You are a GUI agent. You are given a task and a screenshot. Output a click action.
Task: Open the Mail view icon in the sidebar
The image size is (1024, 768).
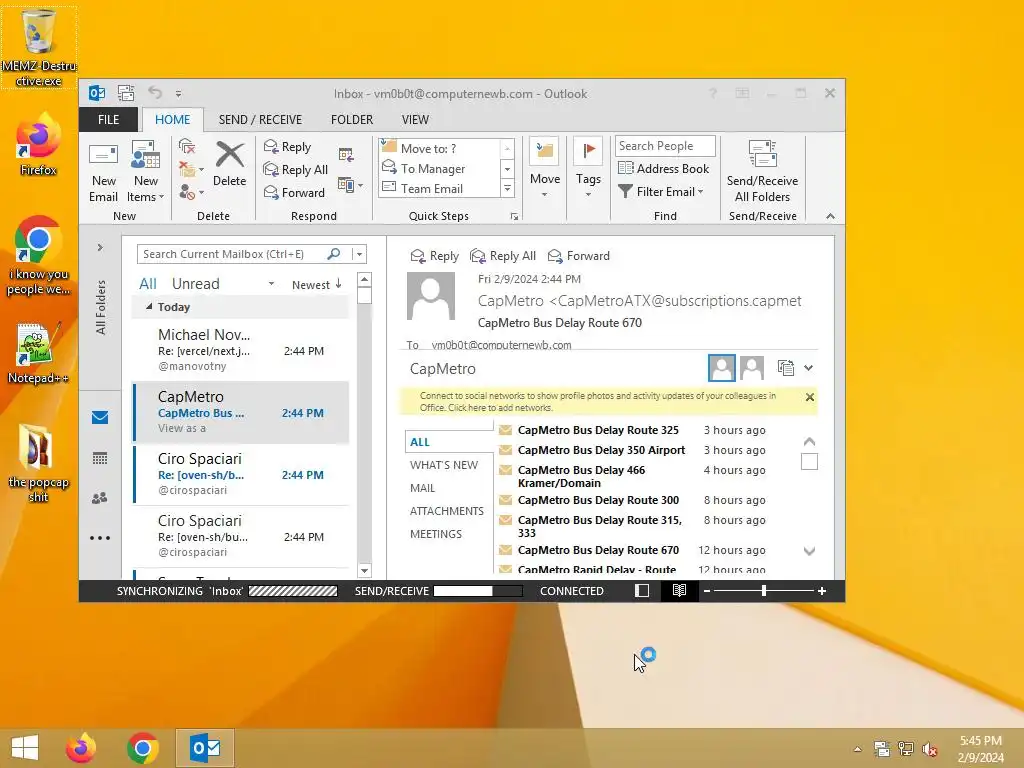click(100, 418)
